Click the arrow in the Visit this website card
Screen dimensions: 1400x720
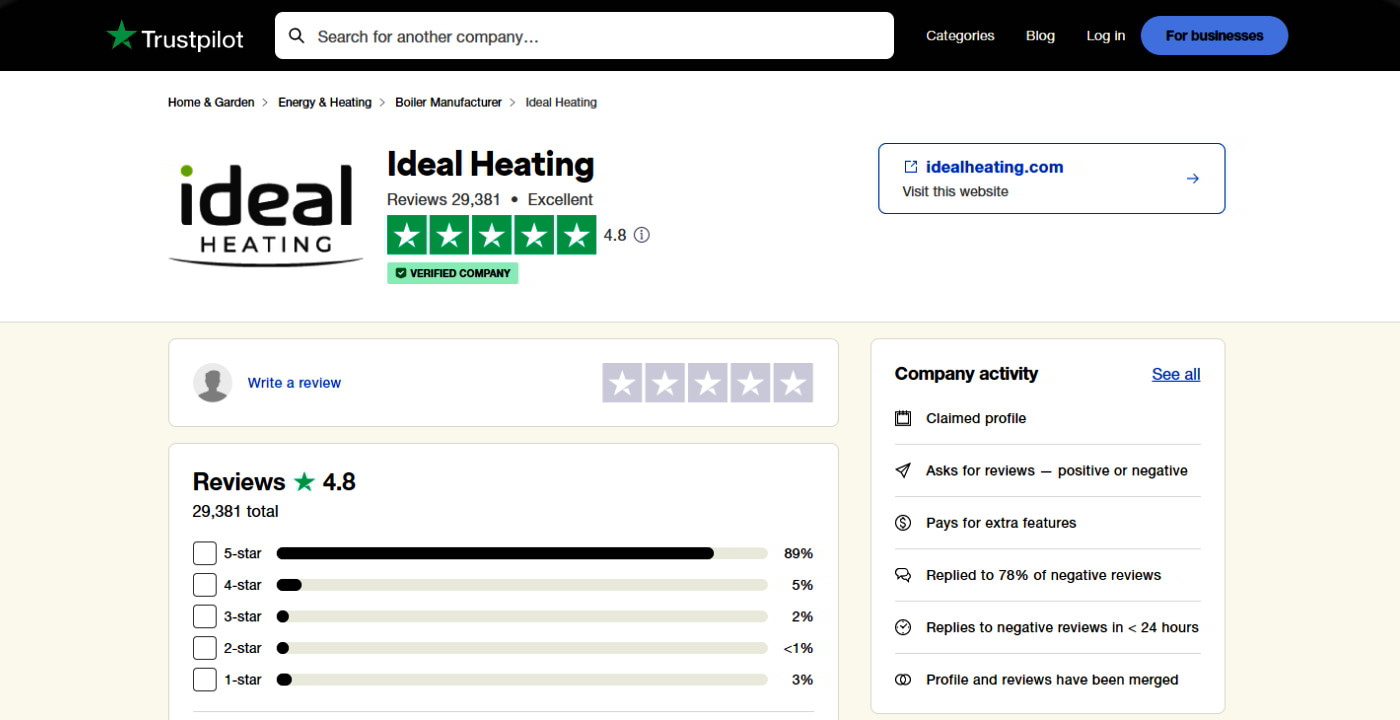[1192, 179]
